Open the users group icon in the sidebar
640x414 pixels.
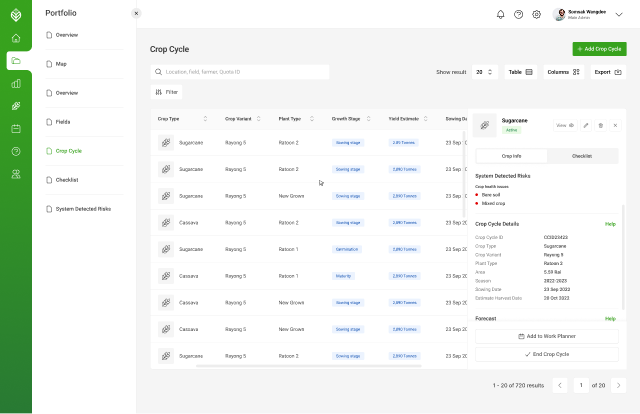click(x=16, y=174)
